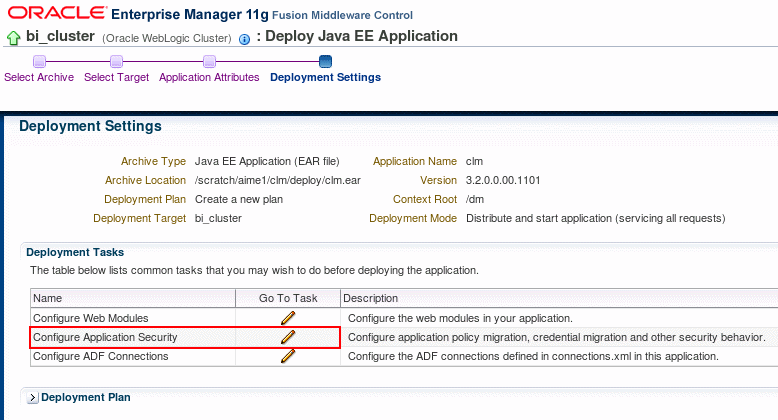Go to the Select Target step
The width and height of the screenshot is (778, 420).
(x=117, y=77)
